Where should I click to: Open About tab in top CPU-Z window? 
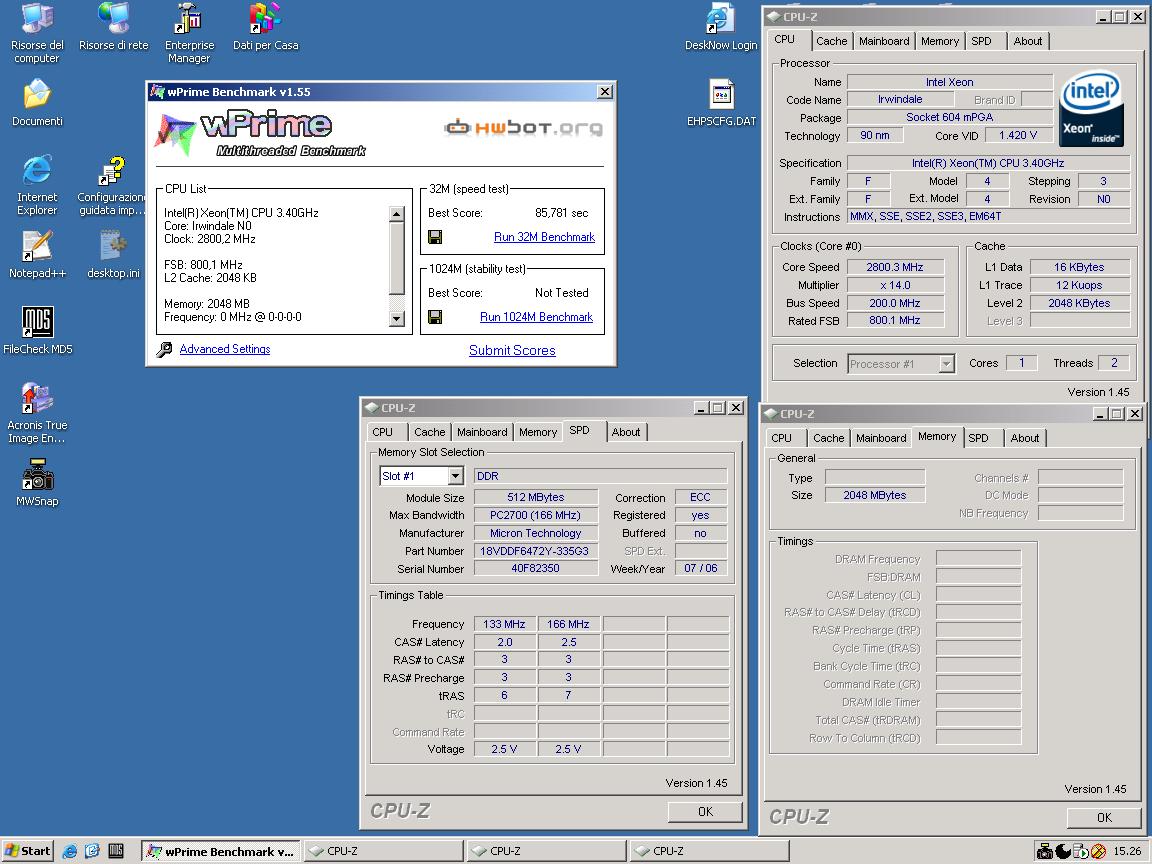point(1027,41)
